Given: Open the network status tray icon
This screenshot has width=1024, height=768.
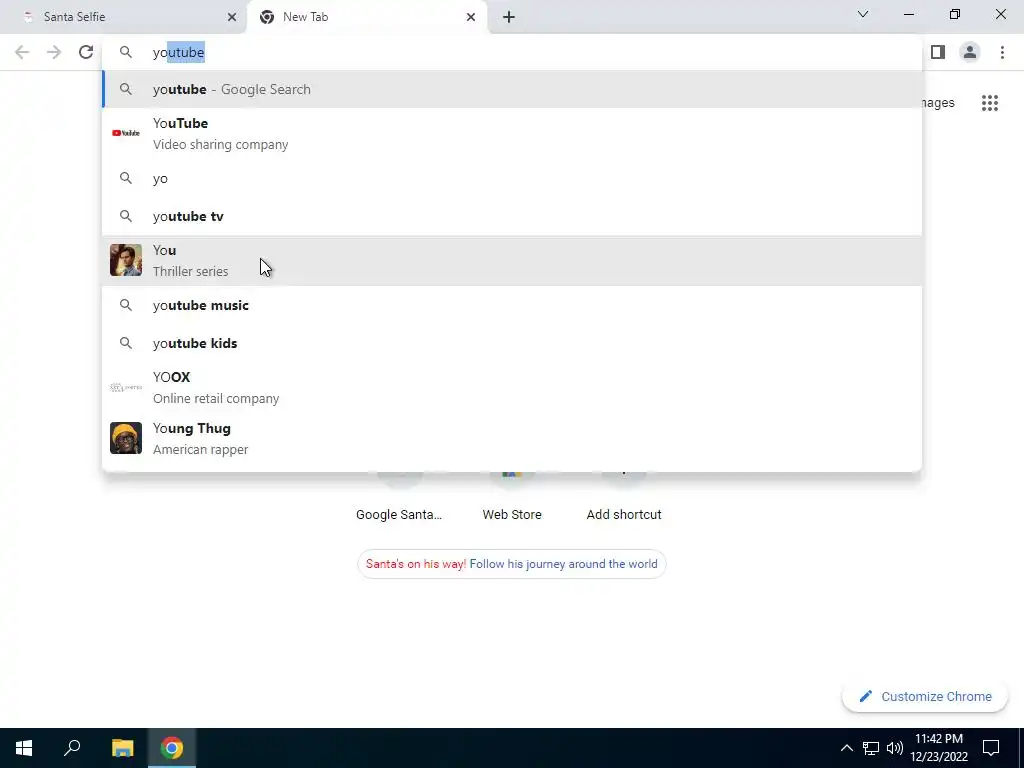Looking at the screenshot, I should (871, 748).
